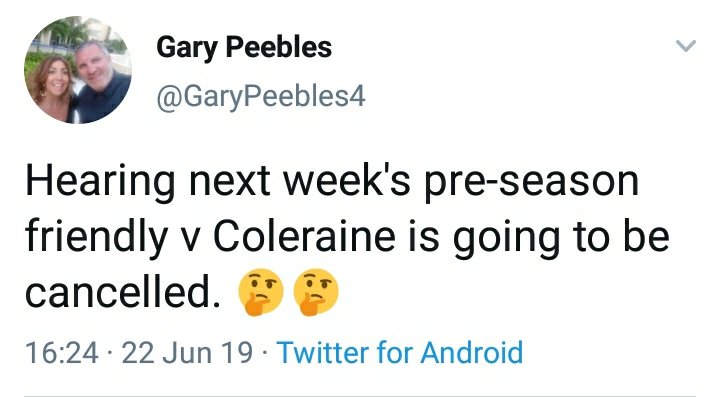The height and width of the screenshot is (397, 720).
Task: Click the 22 Jun 19 date
Action: coord(187,352)
